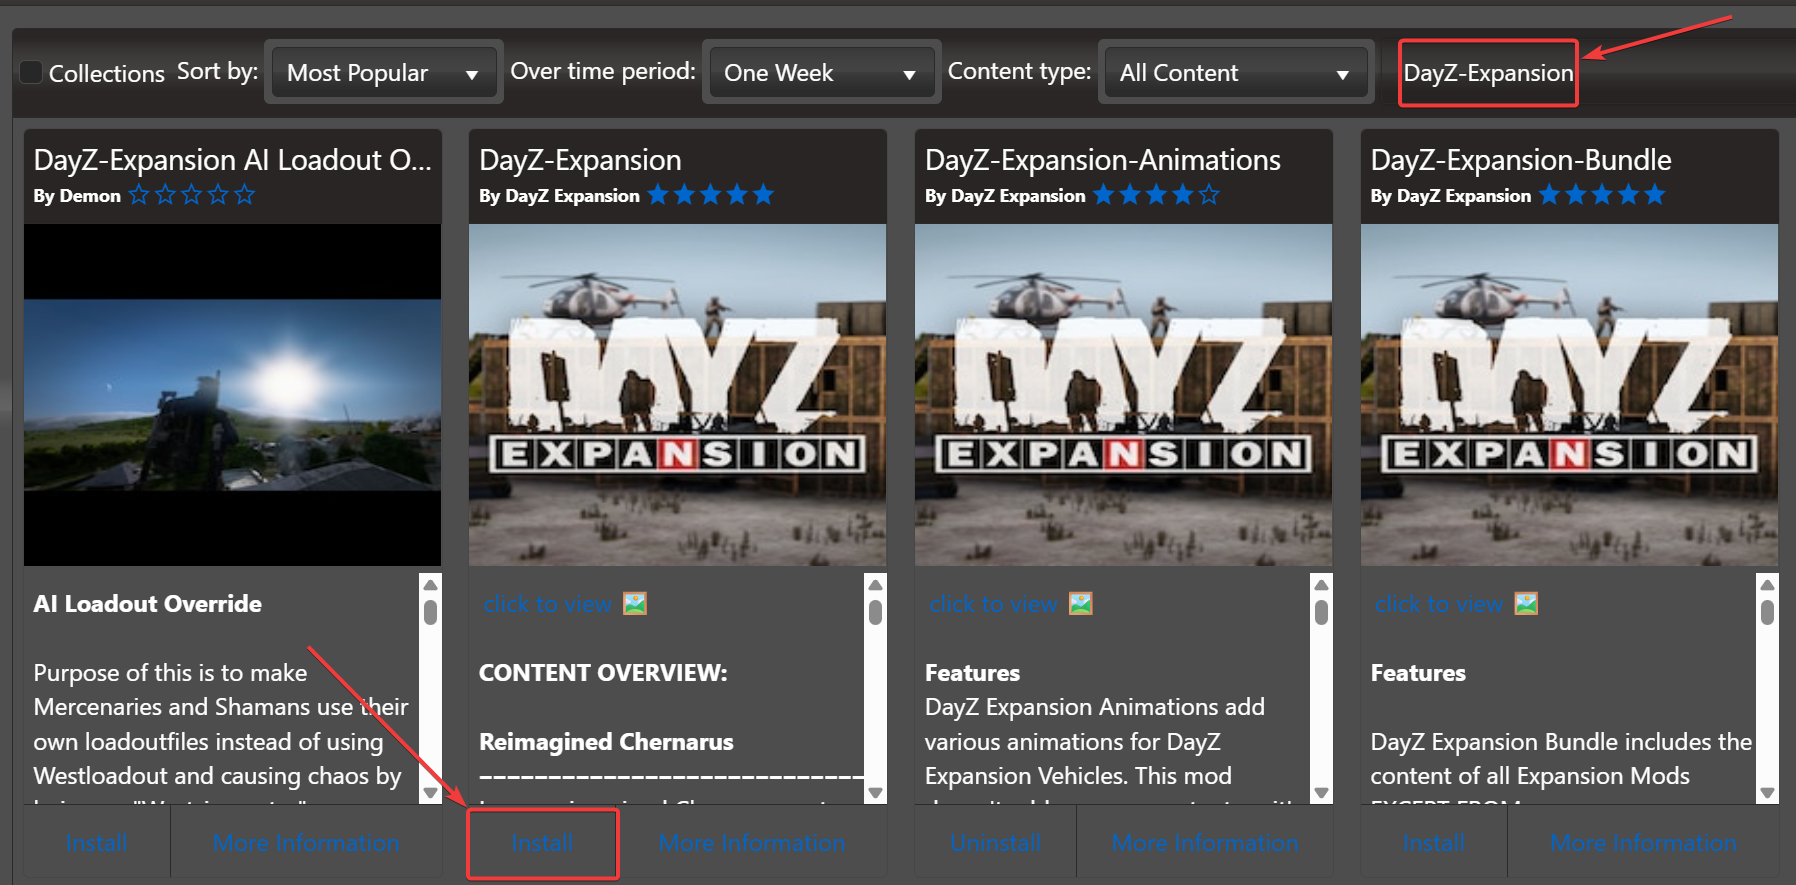Click scroll down arrow in DayZ-Expansion description

(x=876, y=793)
